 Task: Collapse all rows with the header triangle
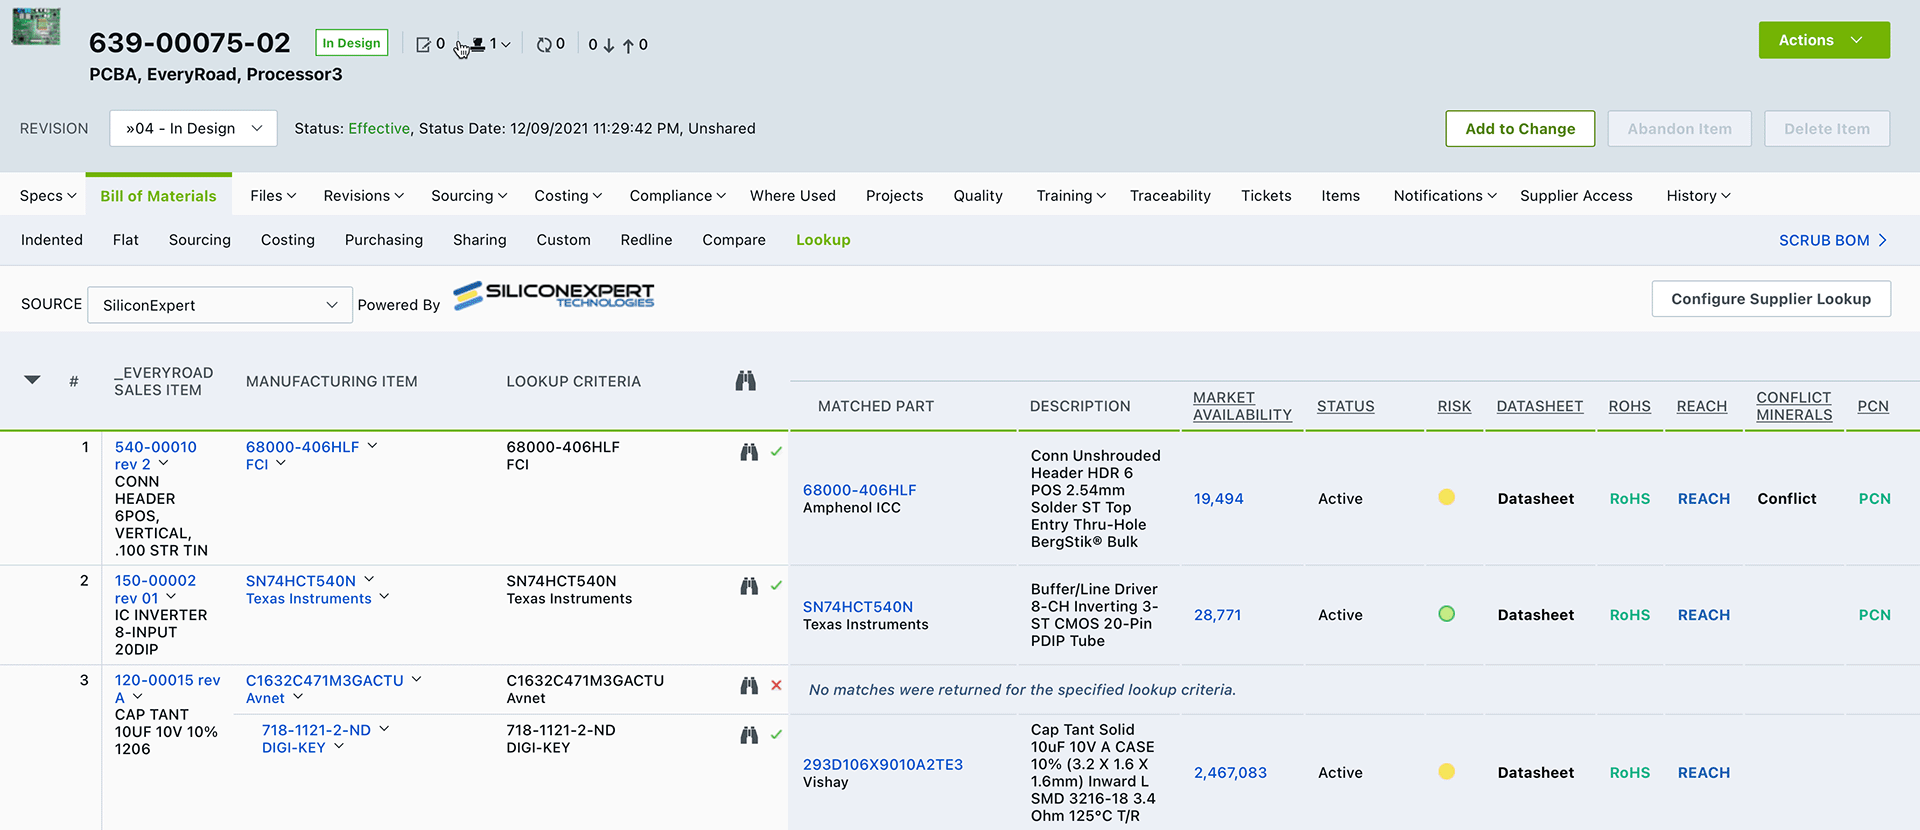pyautogui.click(x=32, y=380)
